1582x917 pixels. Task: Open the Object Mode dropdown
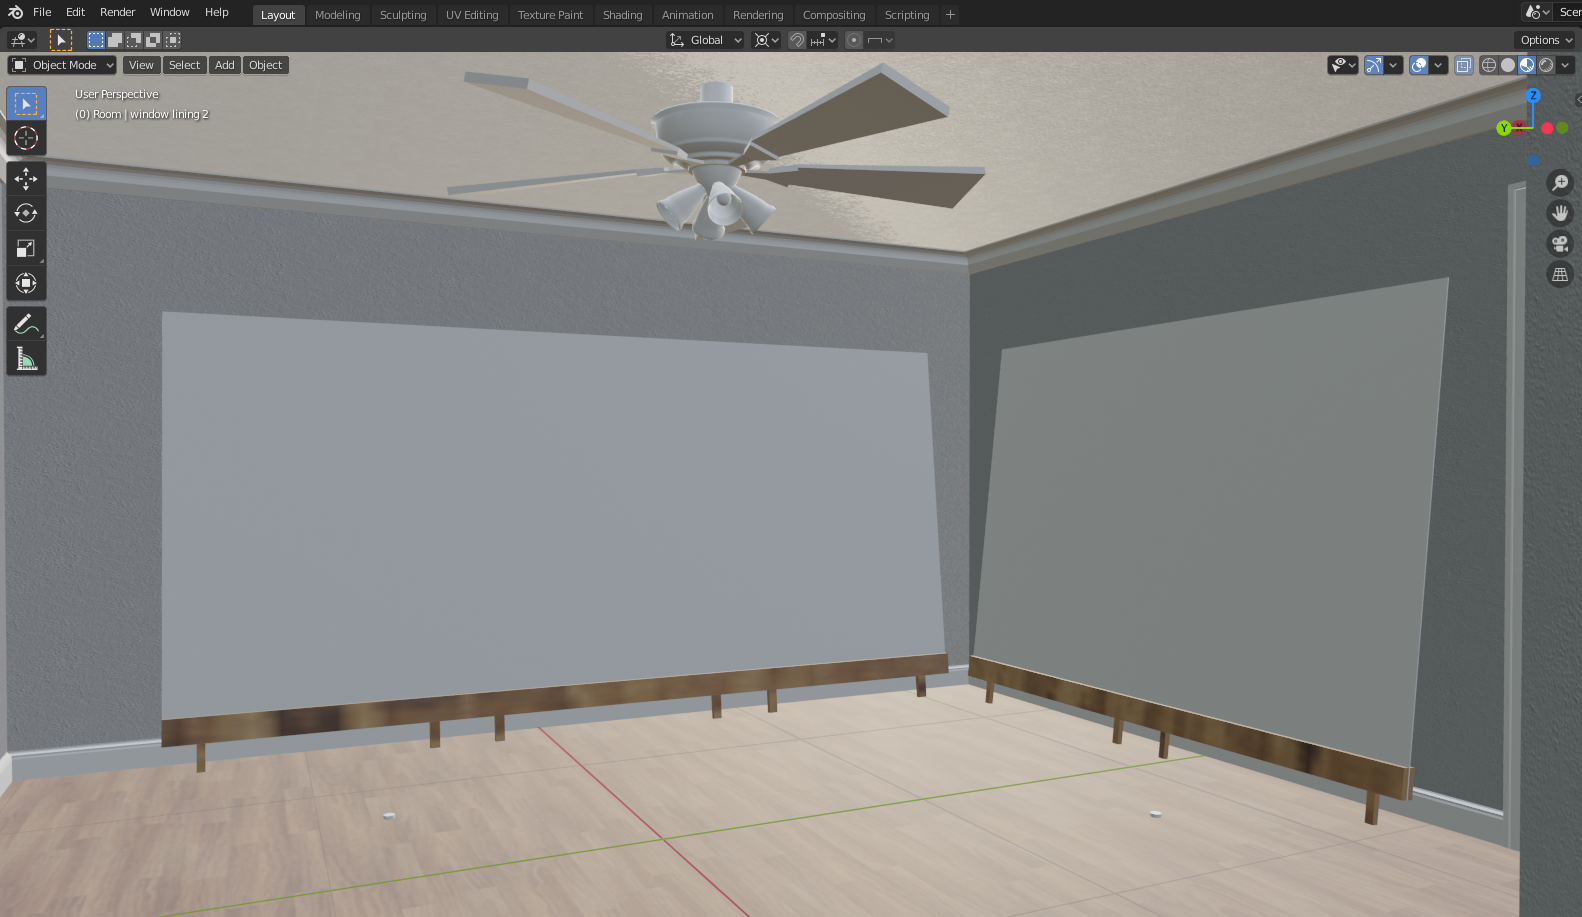(x=62, y=65)
